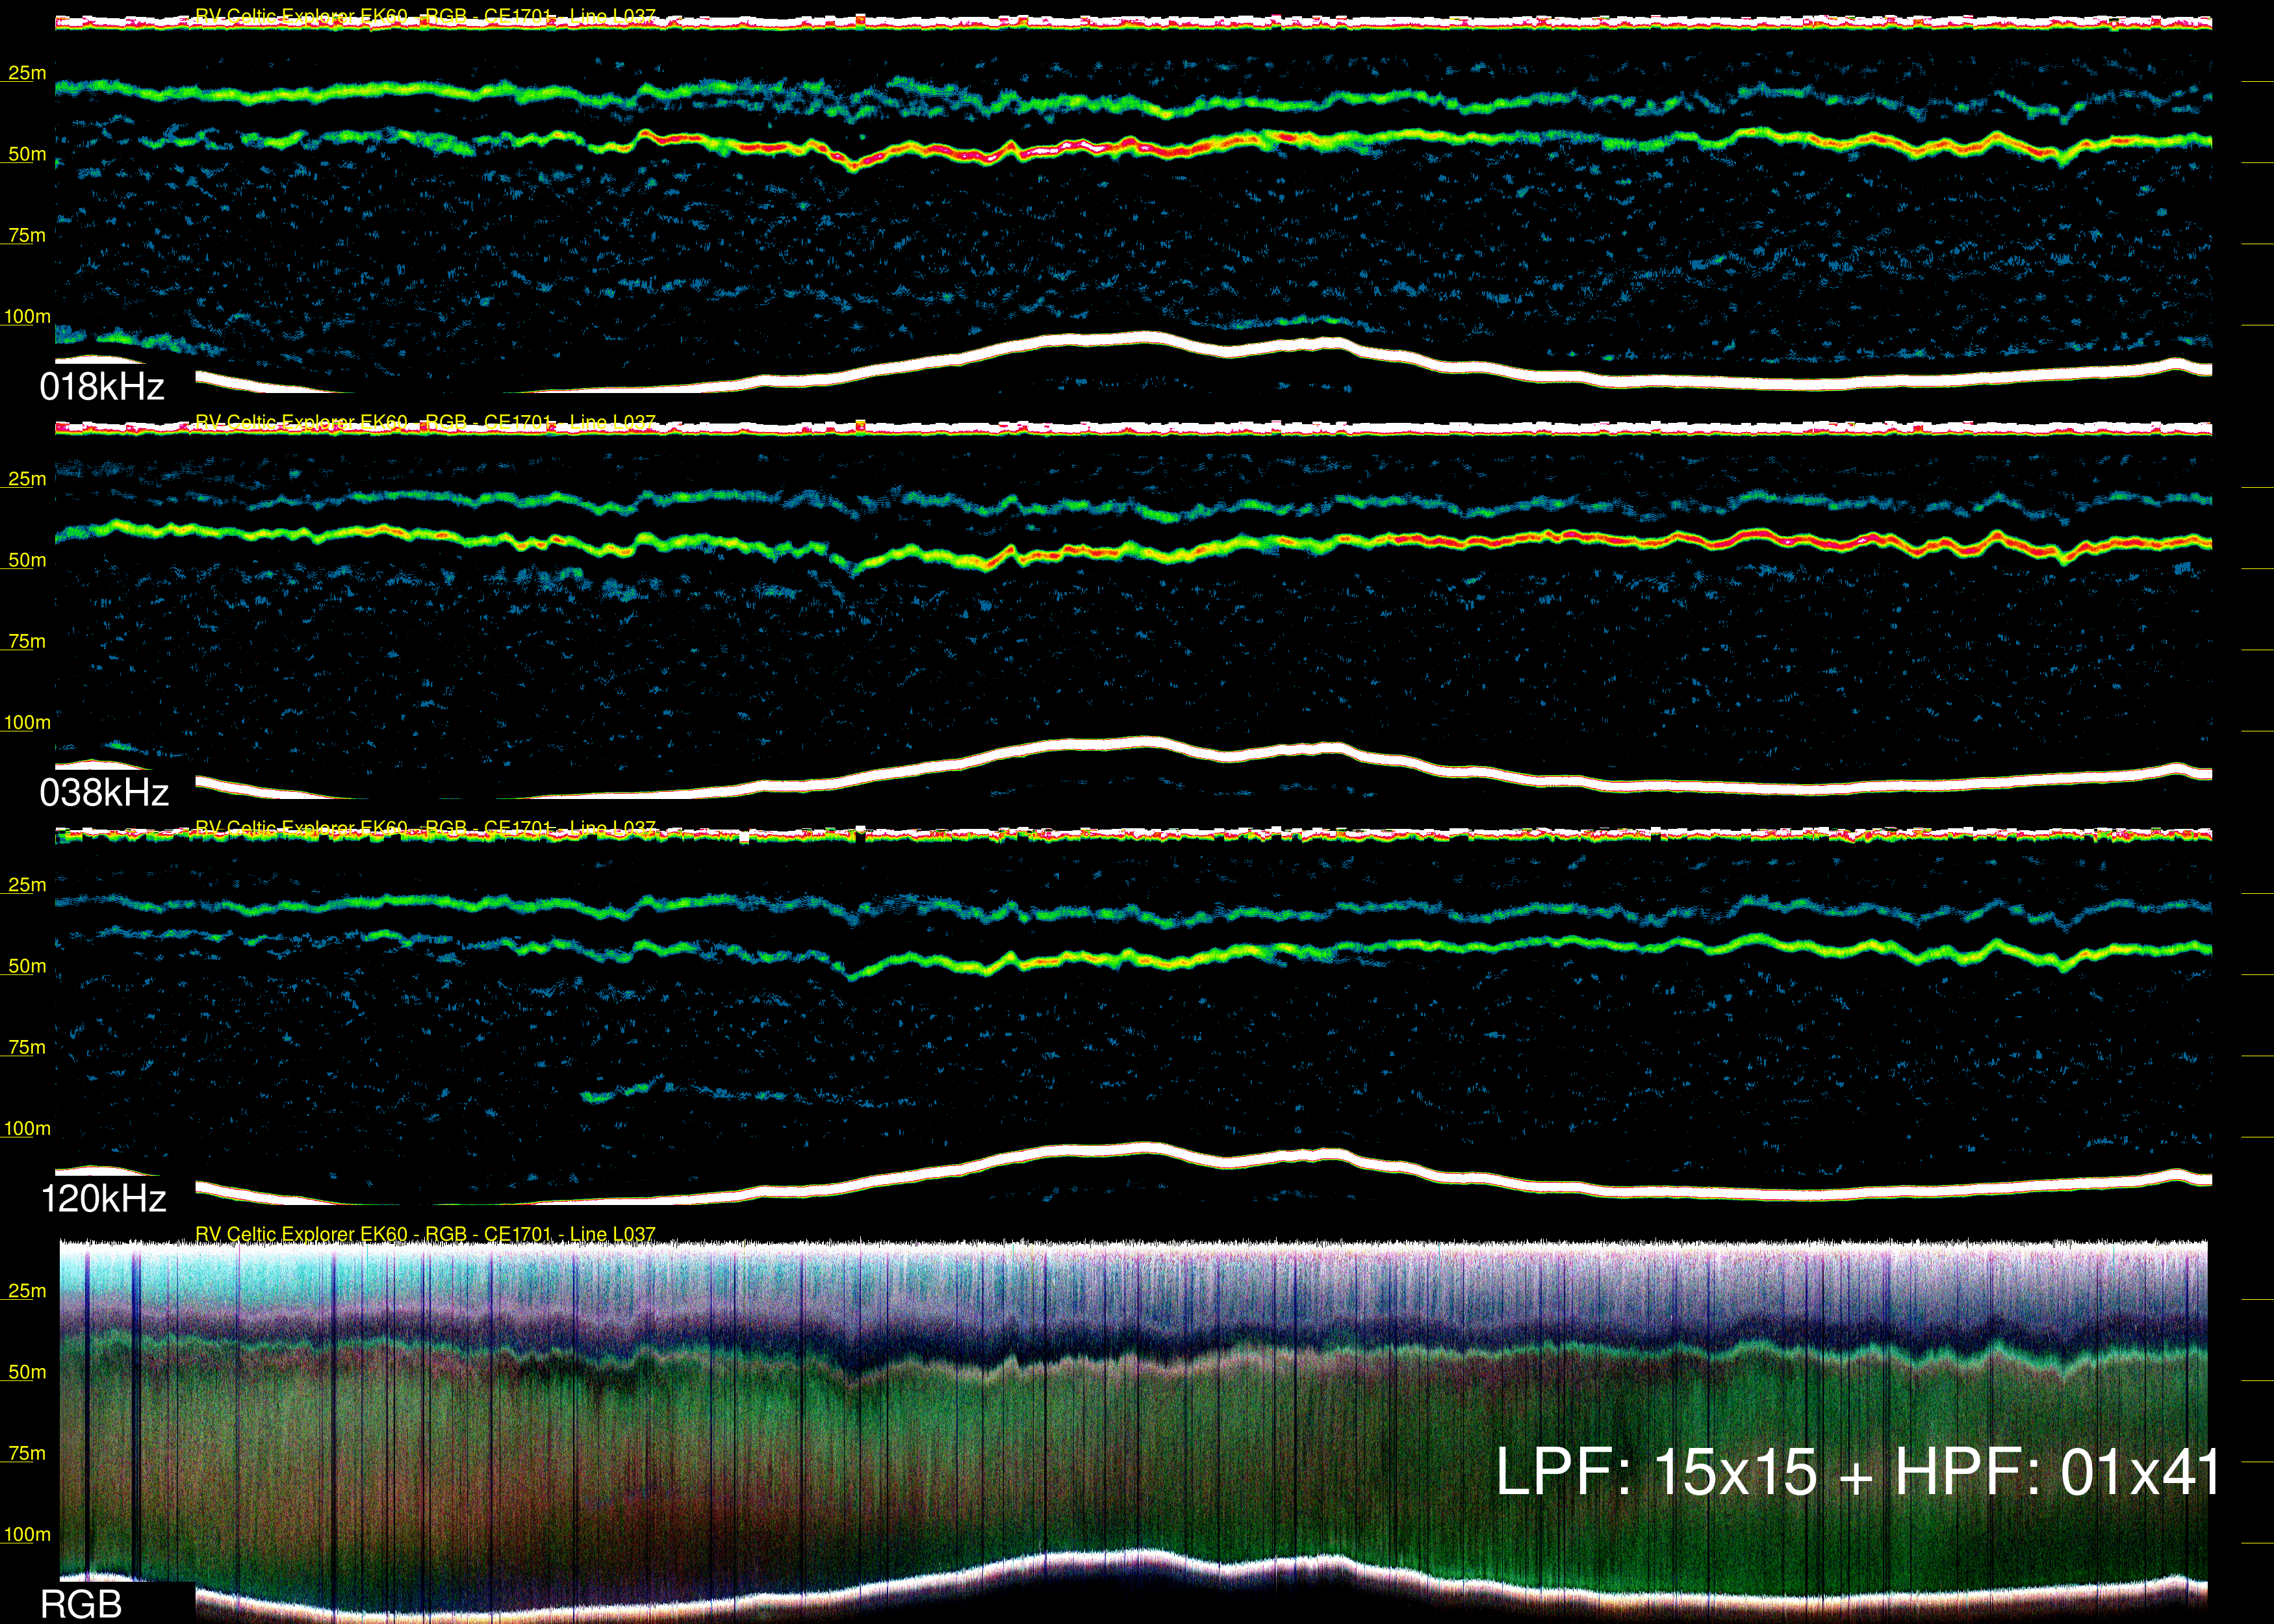The width and height of the screenshot is (2274, 1624).
Task: Click the 25m depth marker in 018kHz panel
Action: pyautogui.click(x=27, y=73)
